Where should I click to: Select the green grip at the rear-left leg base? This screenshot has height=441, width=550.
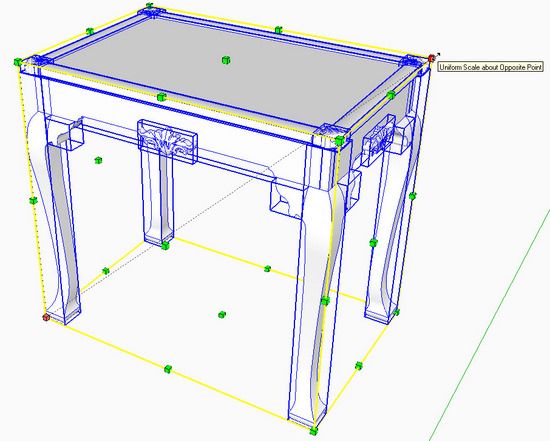point(165,245)
